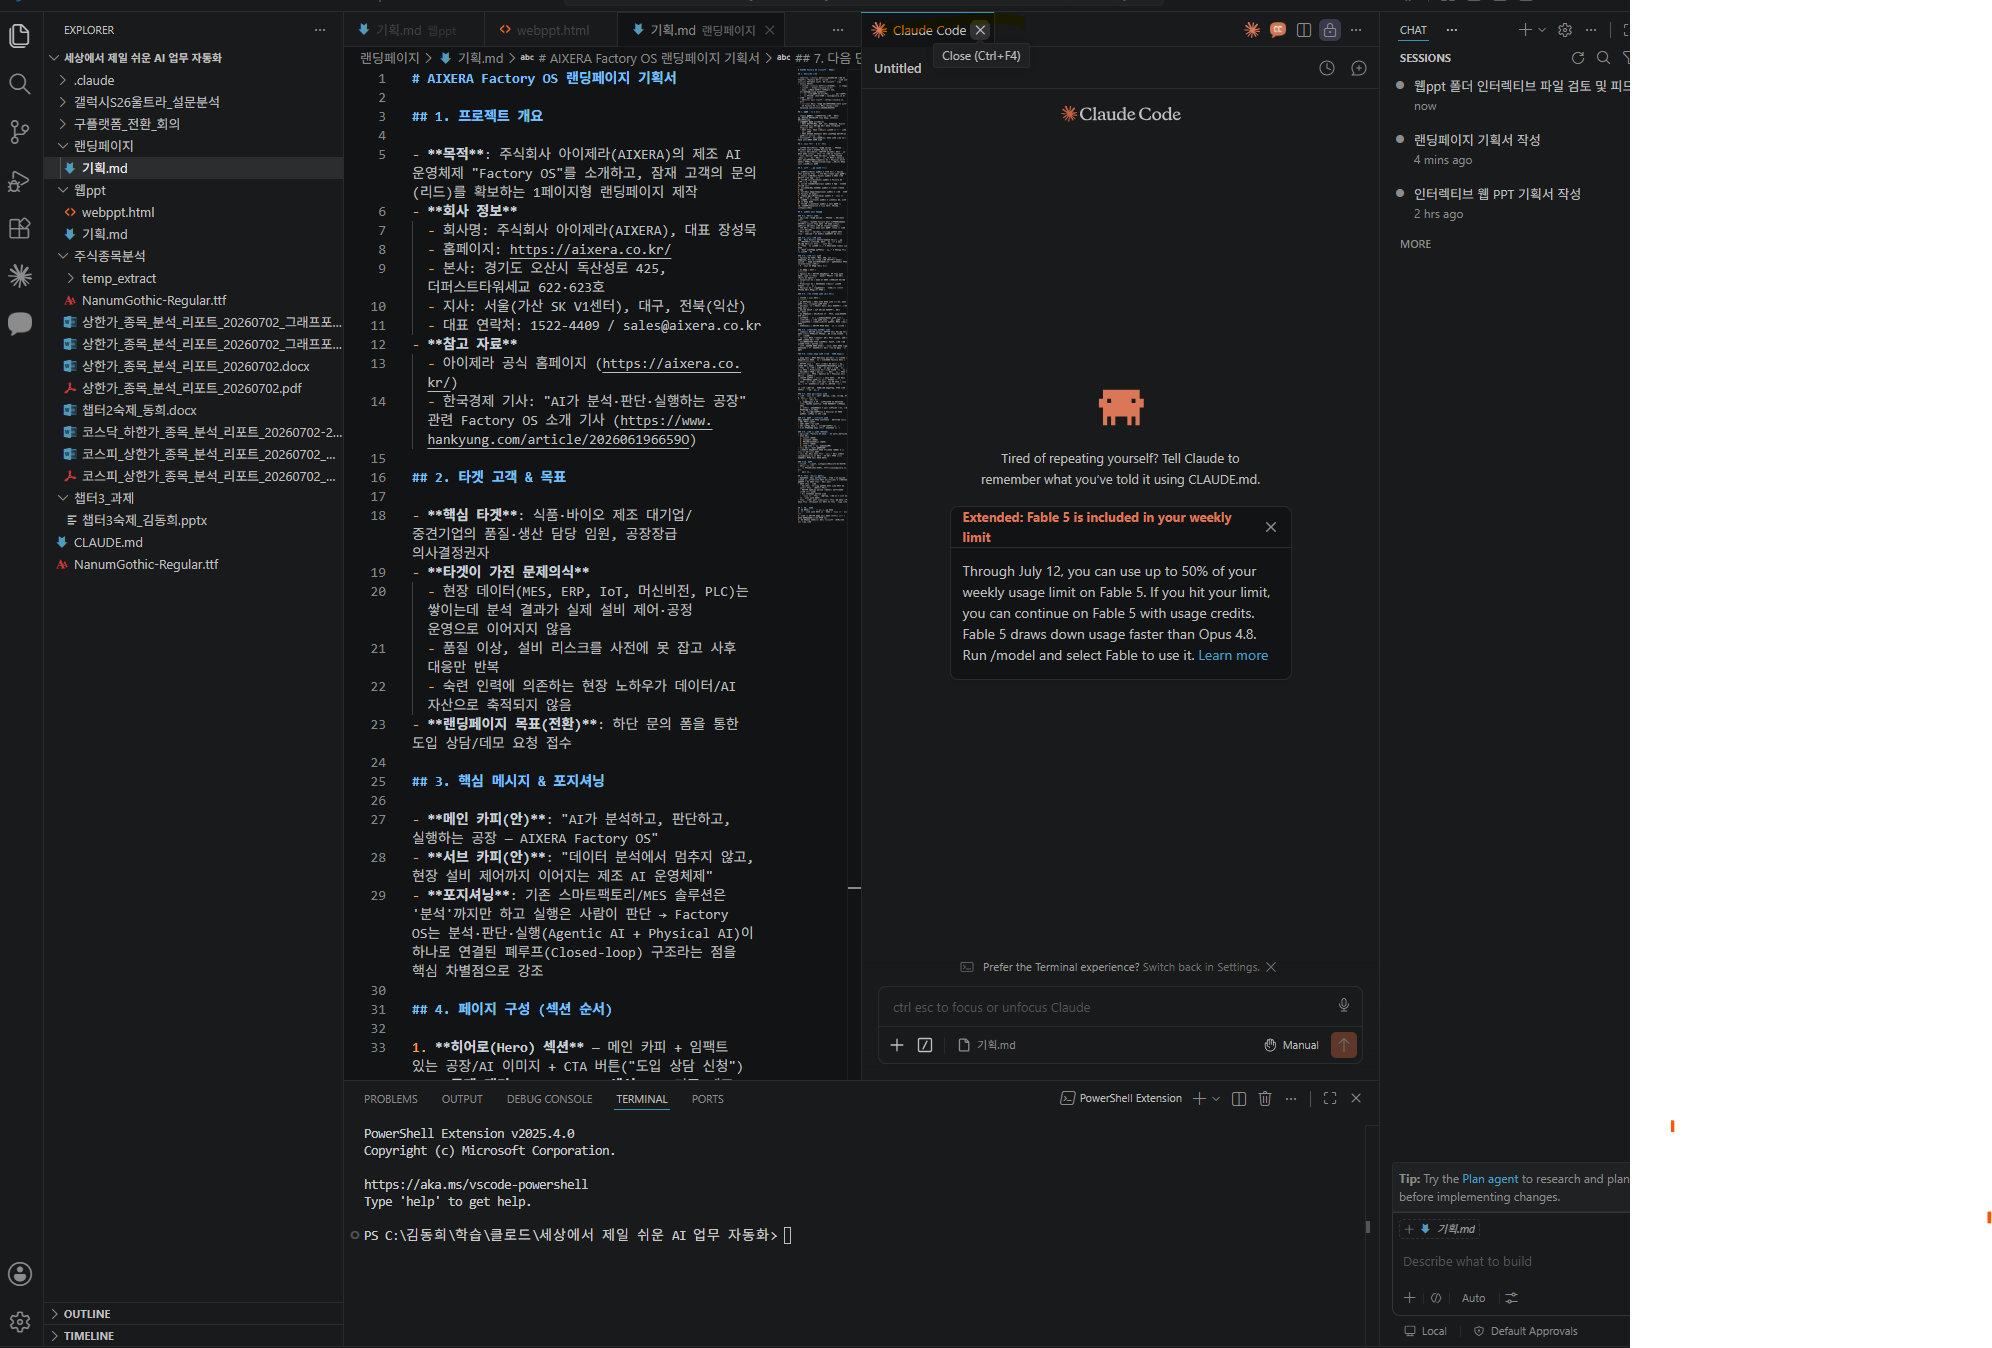
Task: Show MORE chat sessions
Action: pyautogui.click(x=1415, y=244)
